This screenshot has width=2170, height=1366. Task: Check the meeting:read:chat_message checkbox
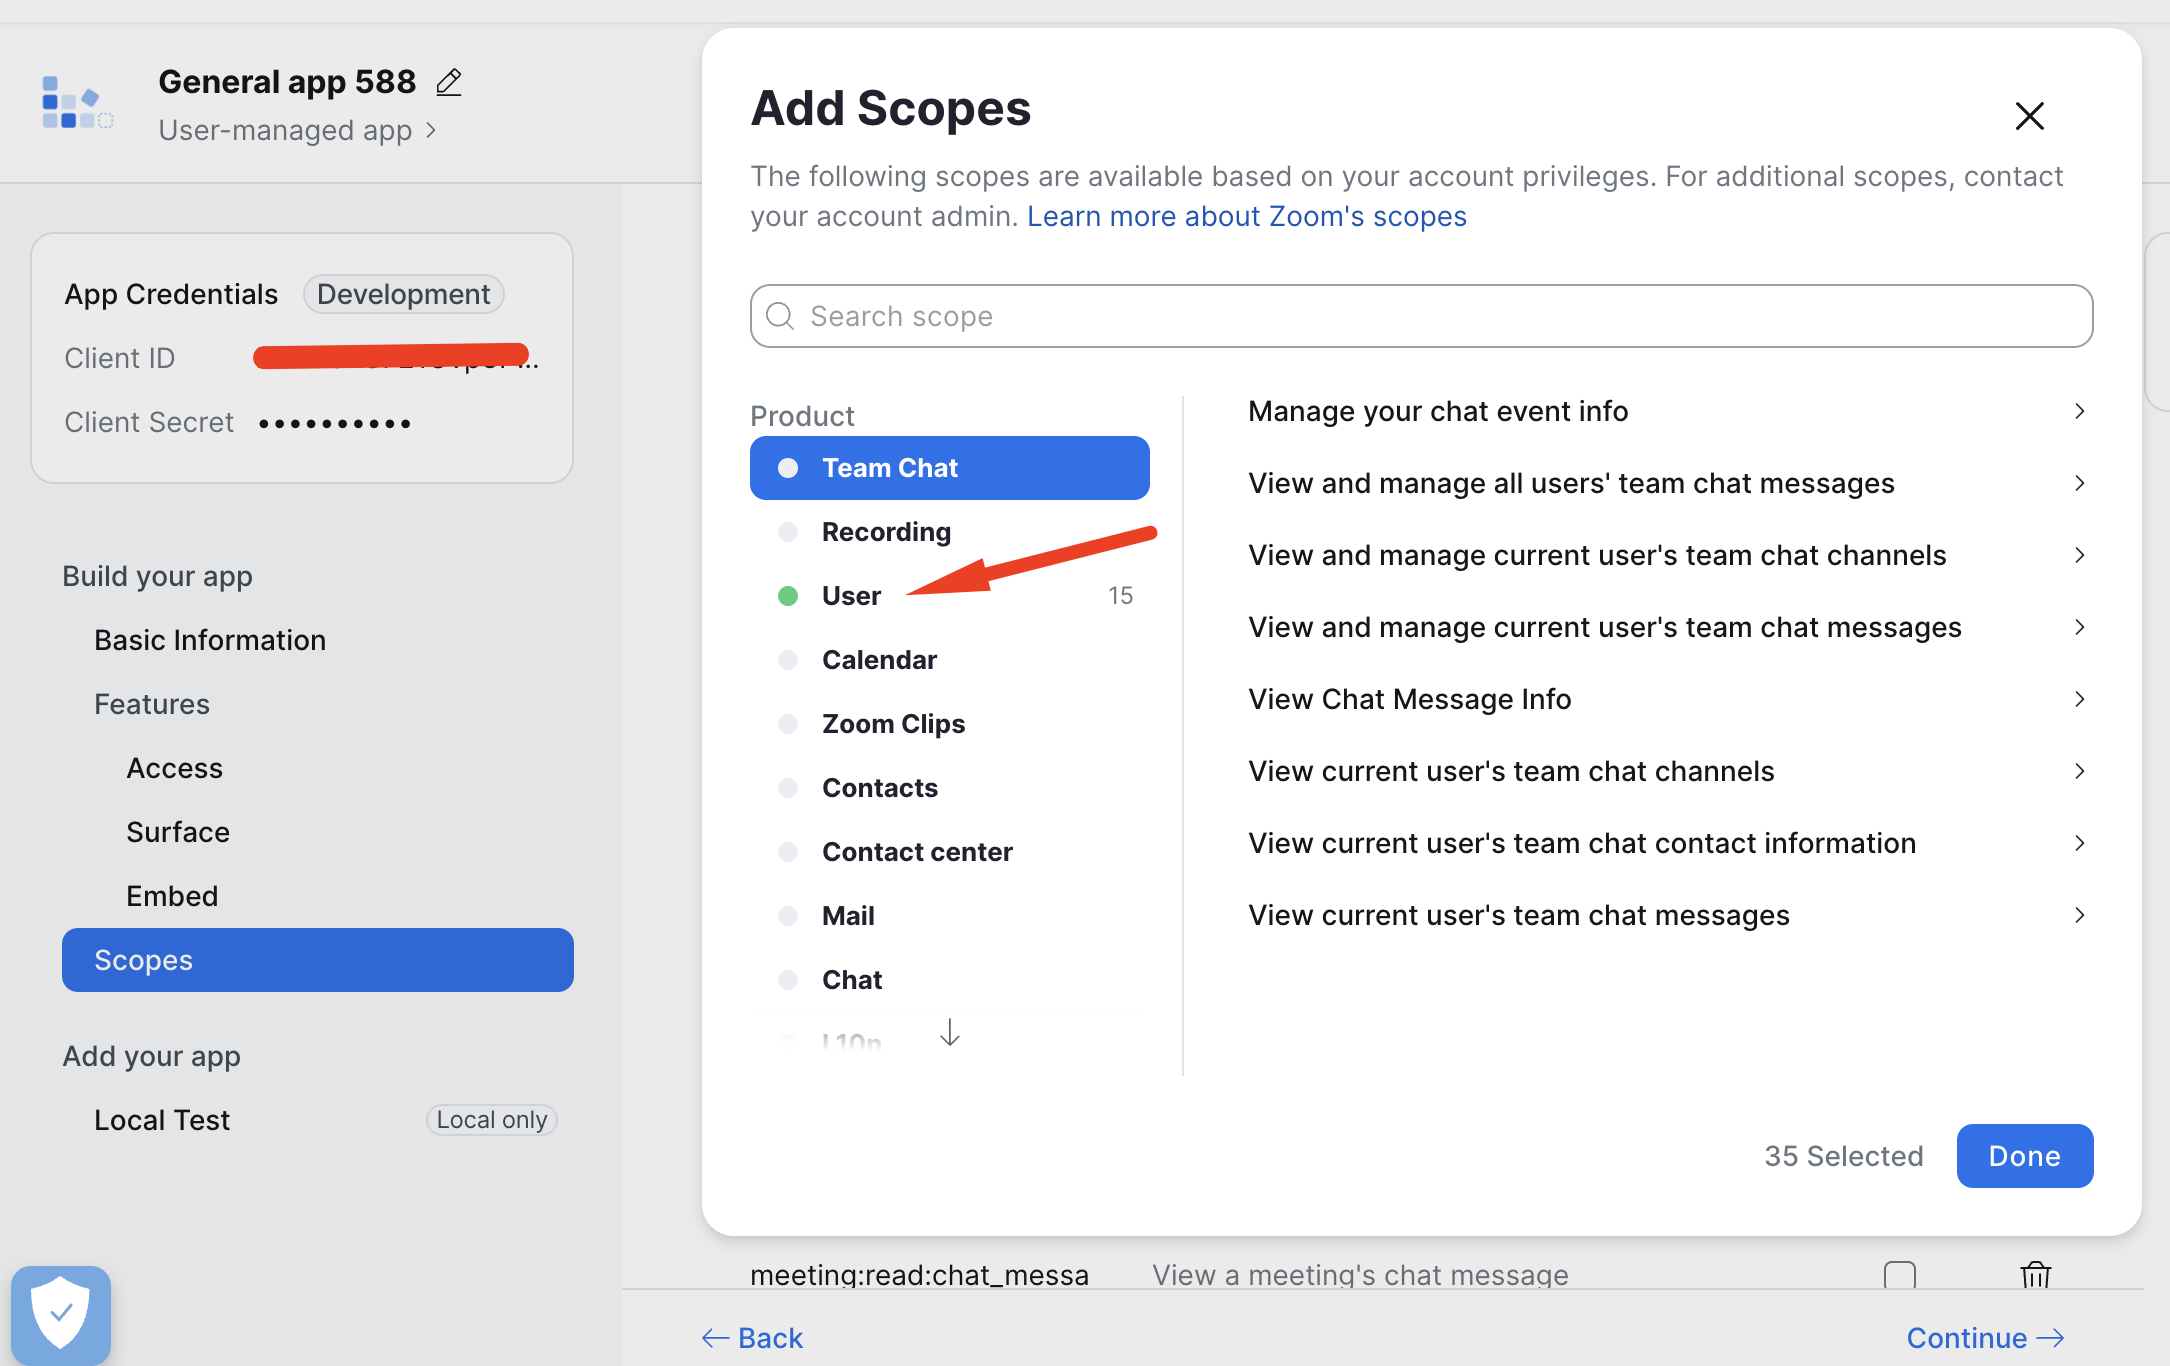[x=1899, y=1274]
